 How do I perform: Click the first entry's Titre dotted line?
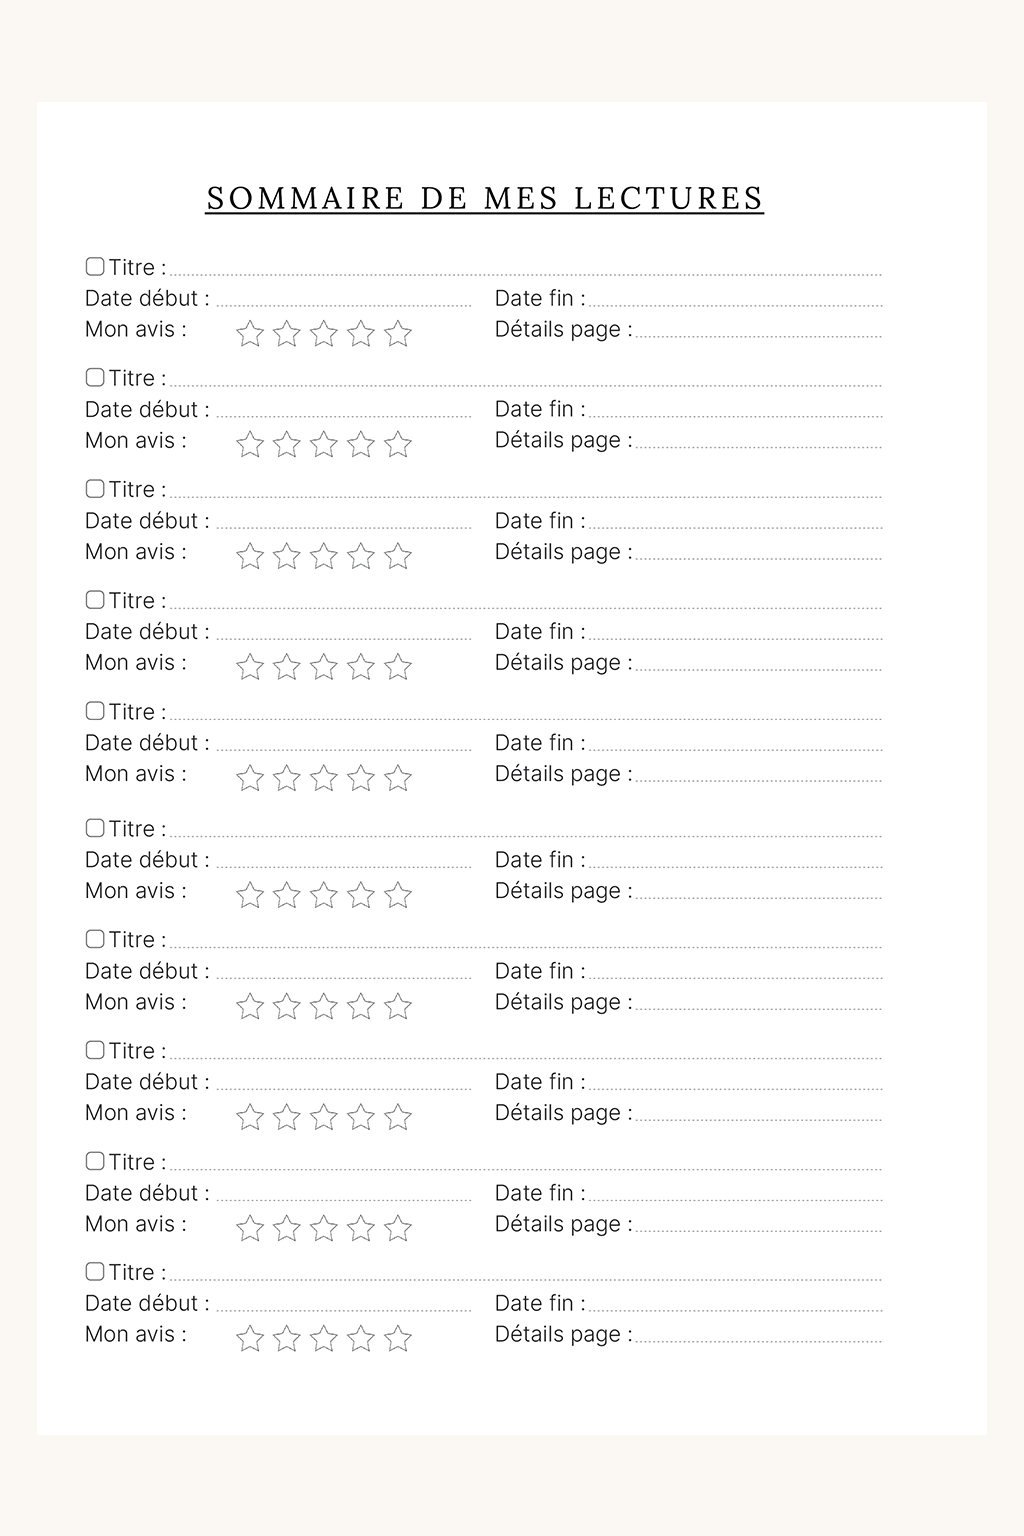coord(526,272)
